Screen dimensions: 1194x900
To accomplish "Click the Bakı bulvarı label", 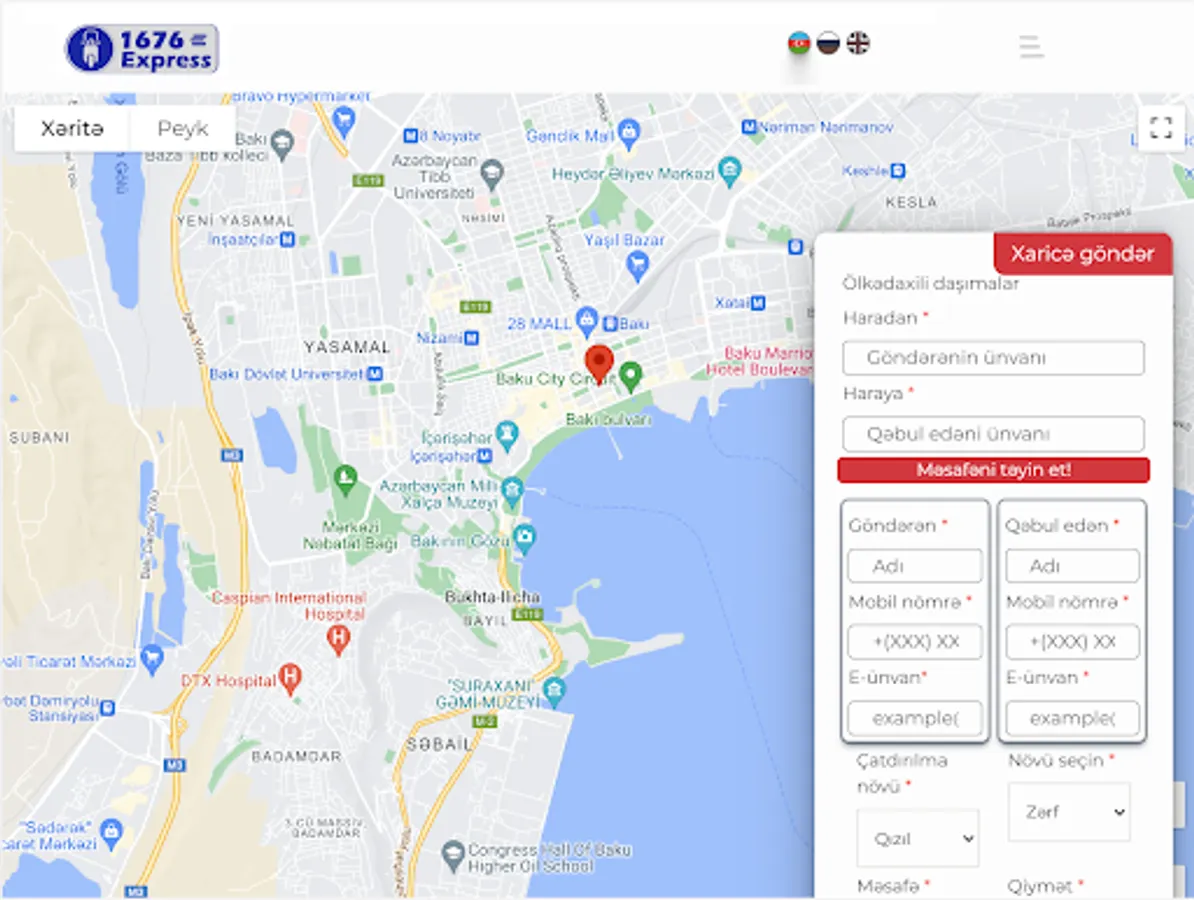I will pyautogui.click(x=608, y=420).
